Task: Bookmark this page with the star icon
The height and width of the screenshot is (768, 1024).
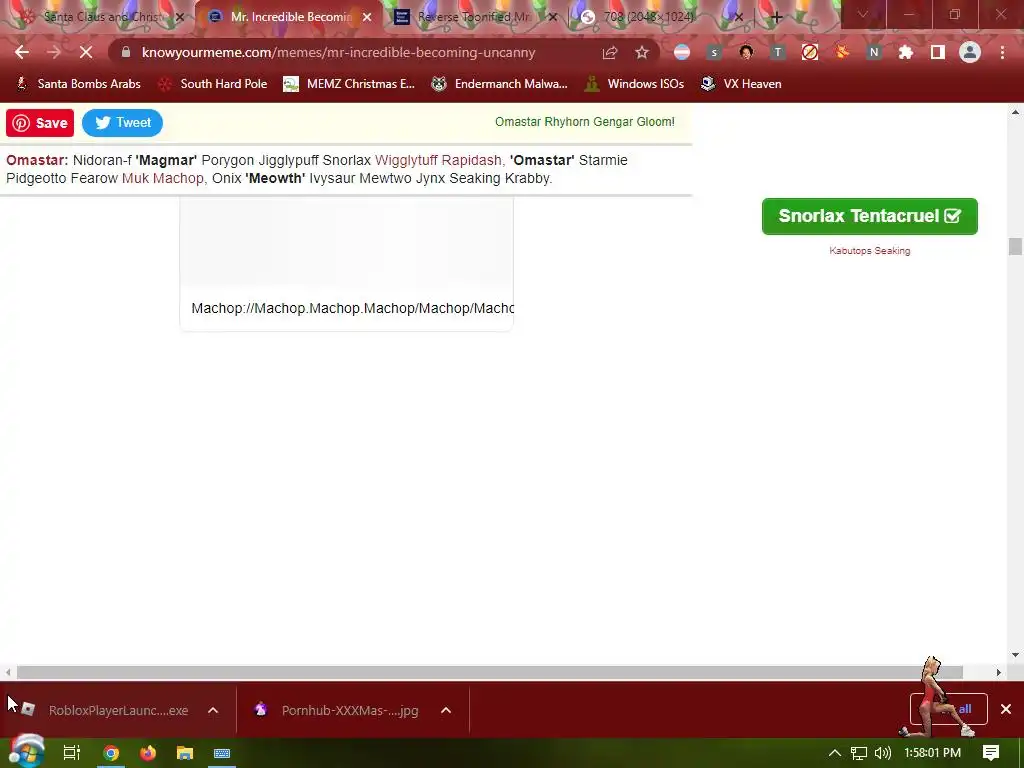Action: click(642, 52)
